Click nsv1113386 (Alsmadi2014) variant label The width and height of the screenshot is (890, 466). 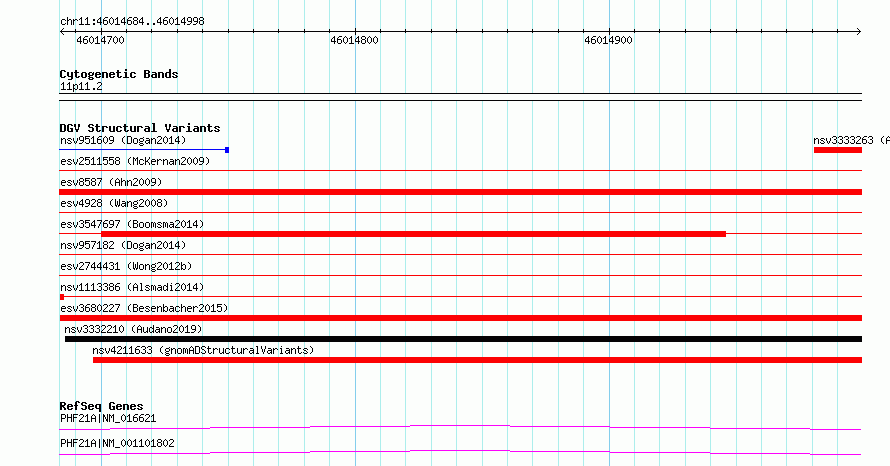[x=132, y=287]
